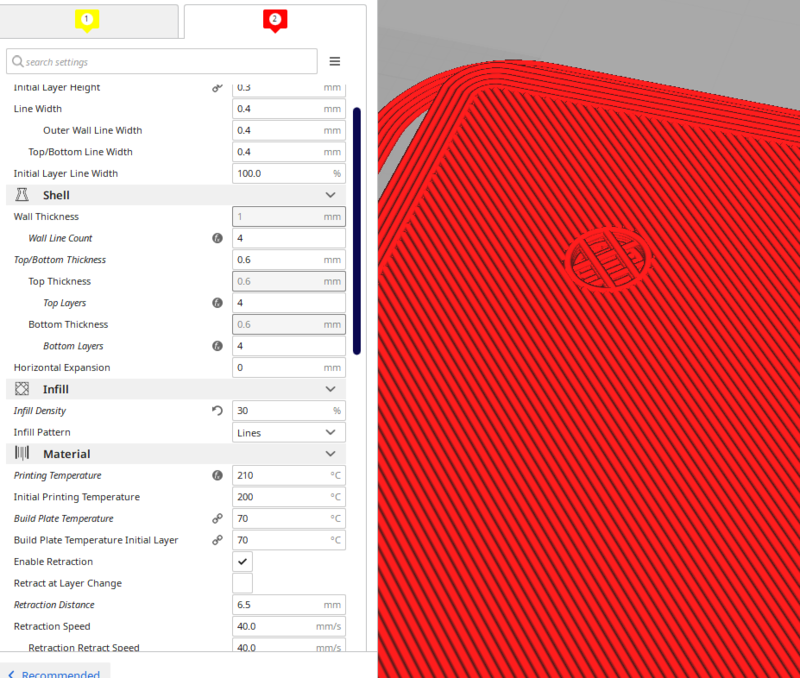Click the Top Thickness field
This screenshot has height=678, width=800.
(x=289, y=281)
